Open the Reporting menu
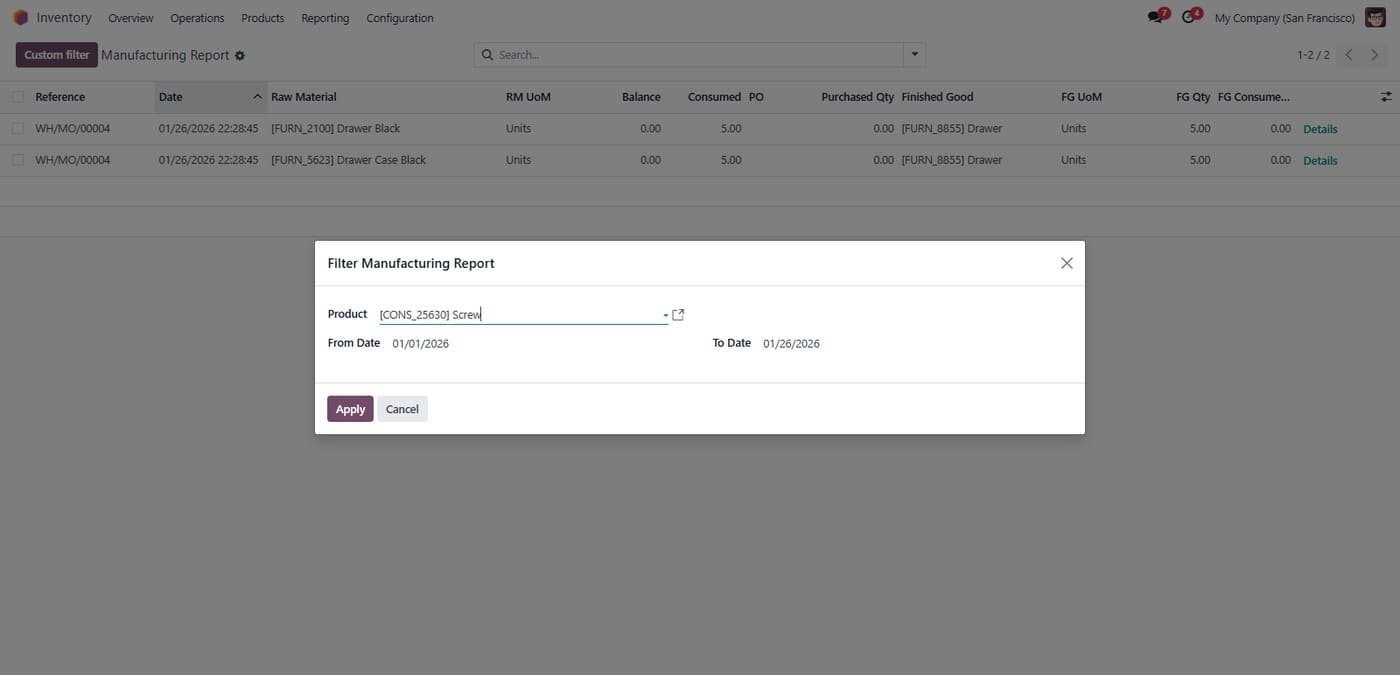Image resolution: width=1400 pixels, height=675 pixels. coord(325,18)
